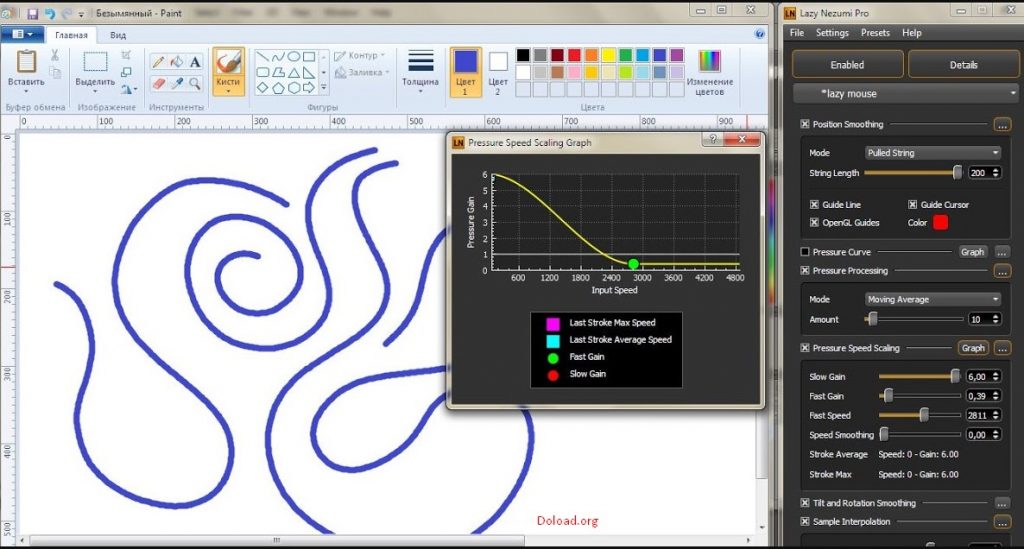This screenshot has height=549, width=1024.
Task: Select the Eraser tool
Action: 158,83
